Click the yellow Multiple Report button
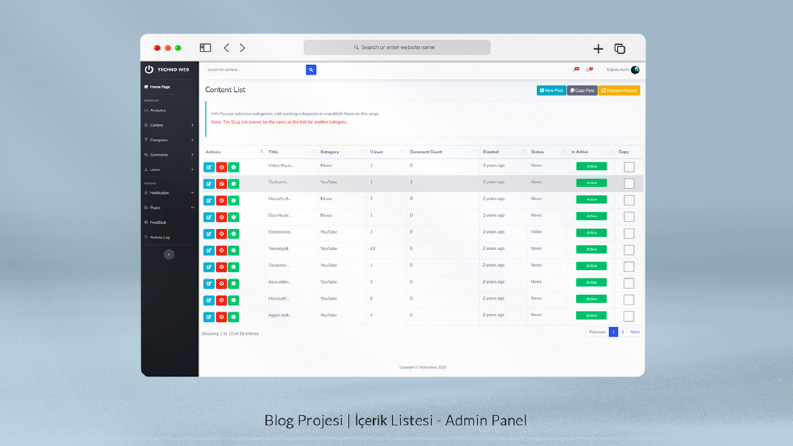Image resolution: width=793 pixels, height=446 pixels. click(x=620, y=91)
